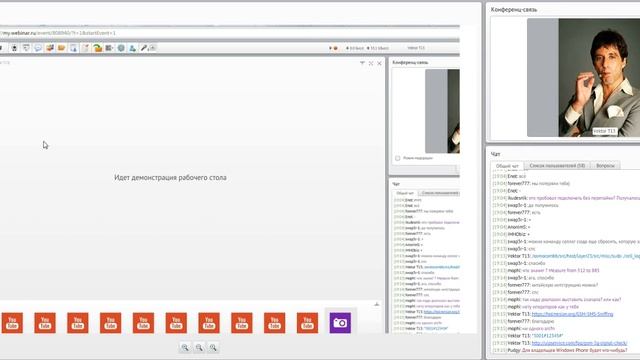The height and width of the screenshot is (360, 640).
Task: Click the chat bubble icon in the toolbar
Action: point(38,48)
